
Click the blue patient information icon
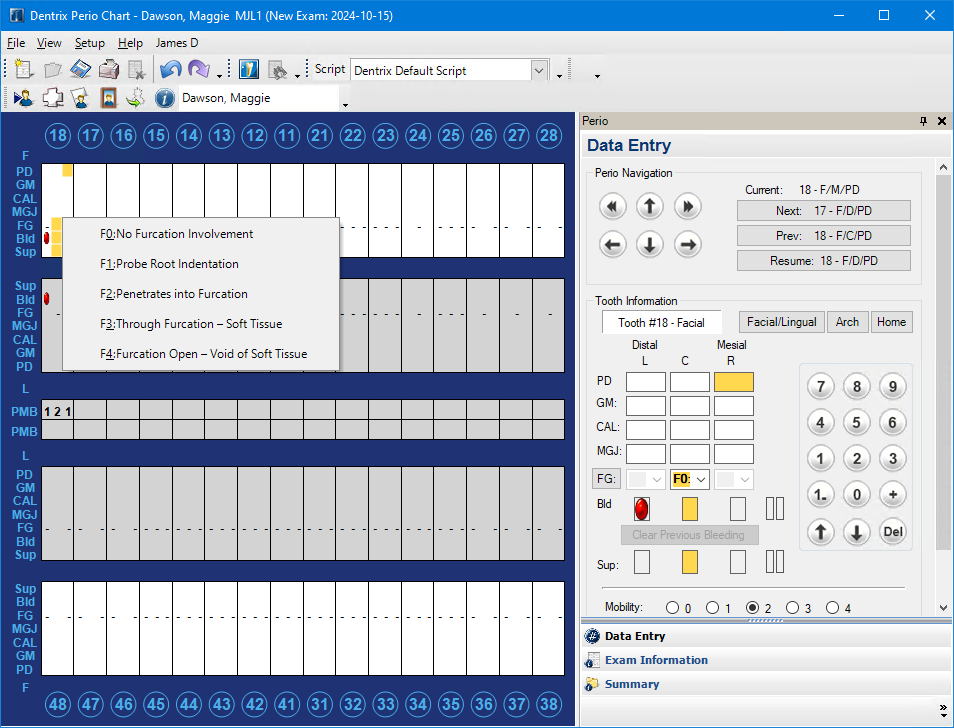(165, 98)
